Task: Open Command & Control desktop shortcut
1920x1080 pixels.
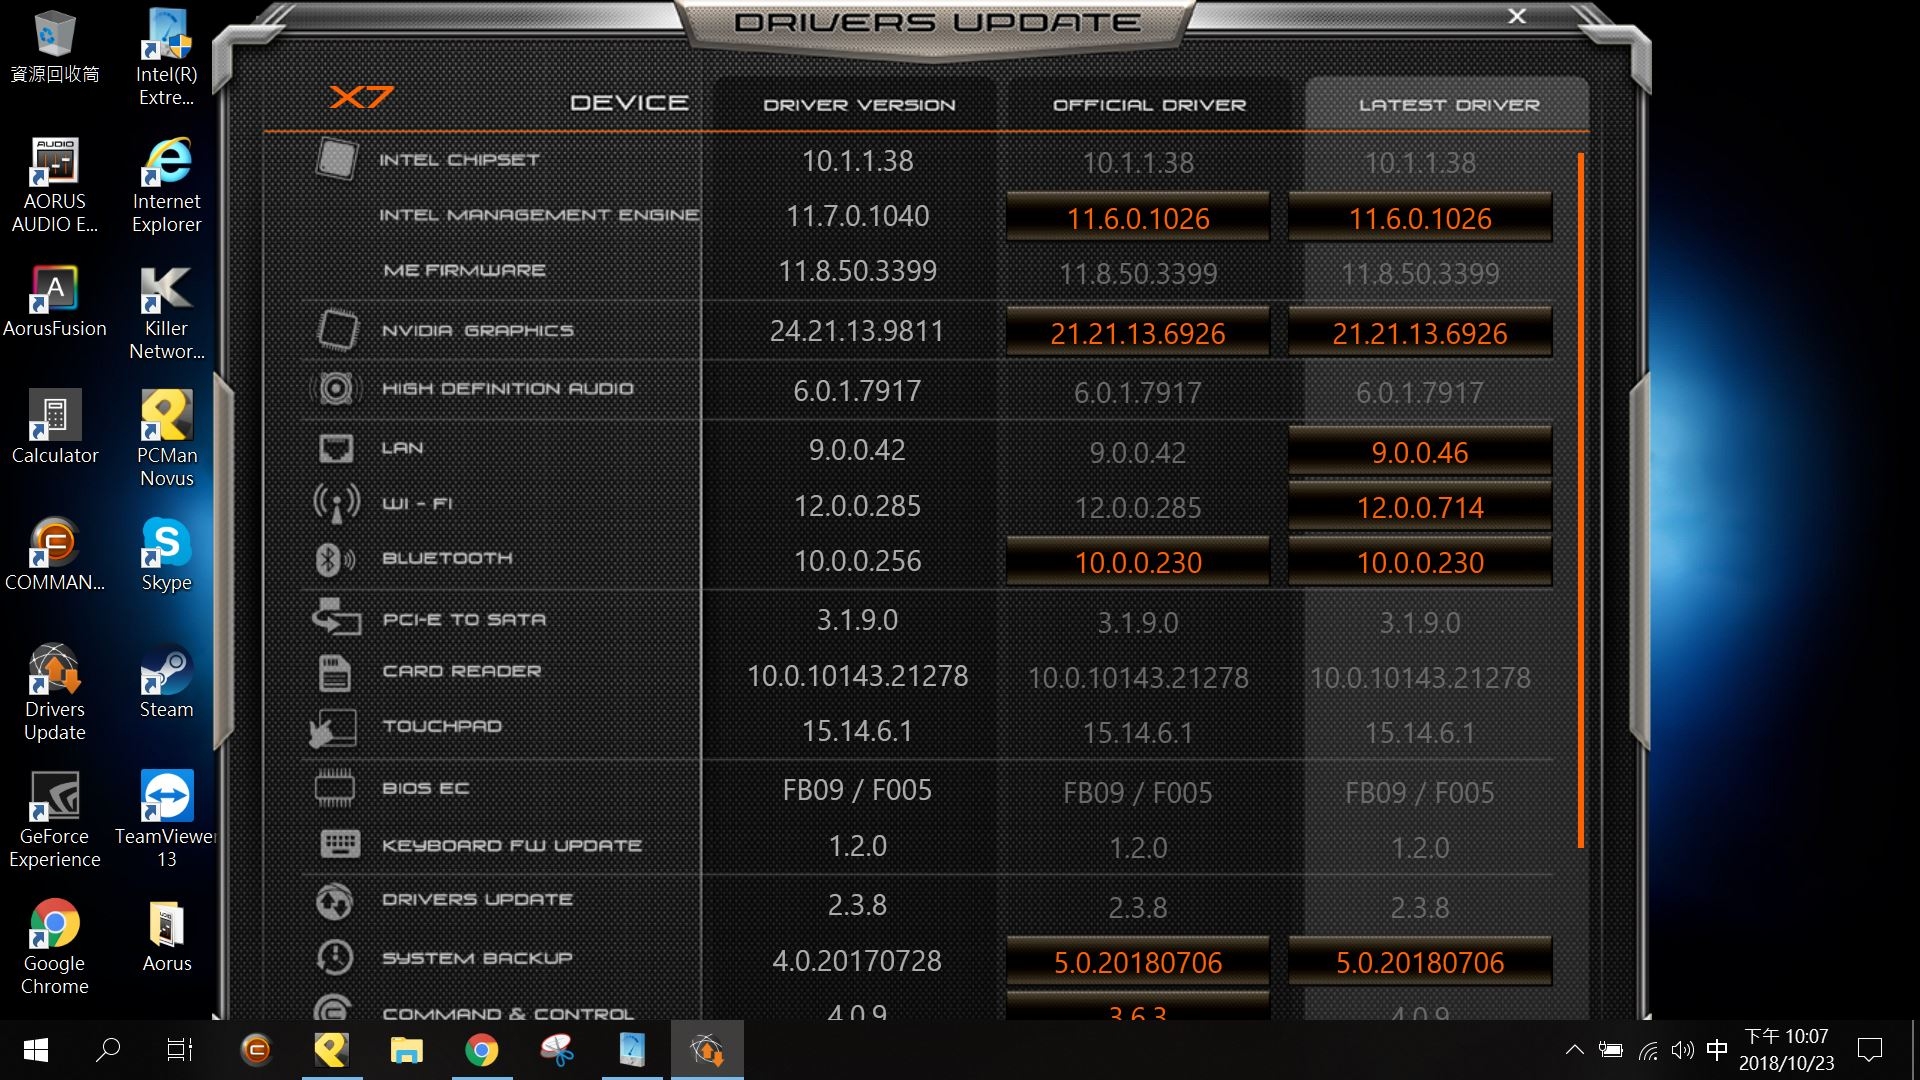Action: pyautogui.click(x=54, y=554)
